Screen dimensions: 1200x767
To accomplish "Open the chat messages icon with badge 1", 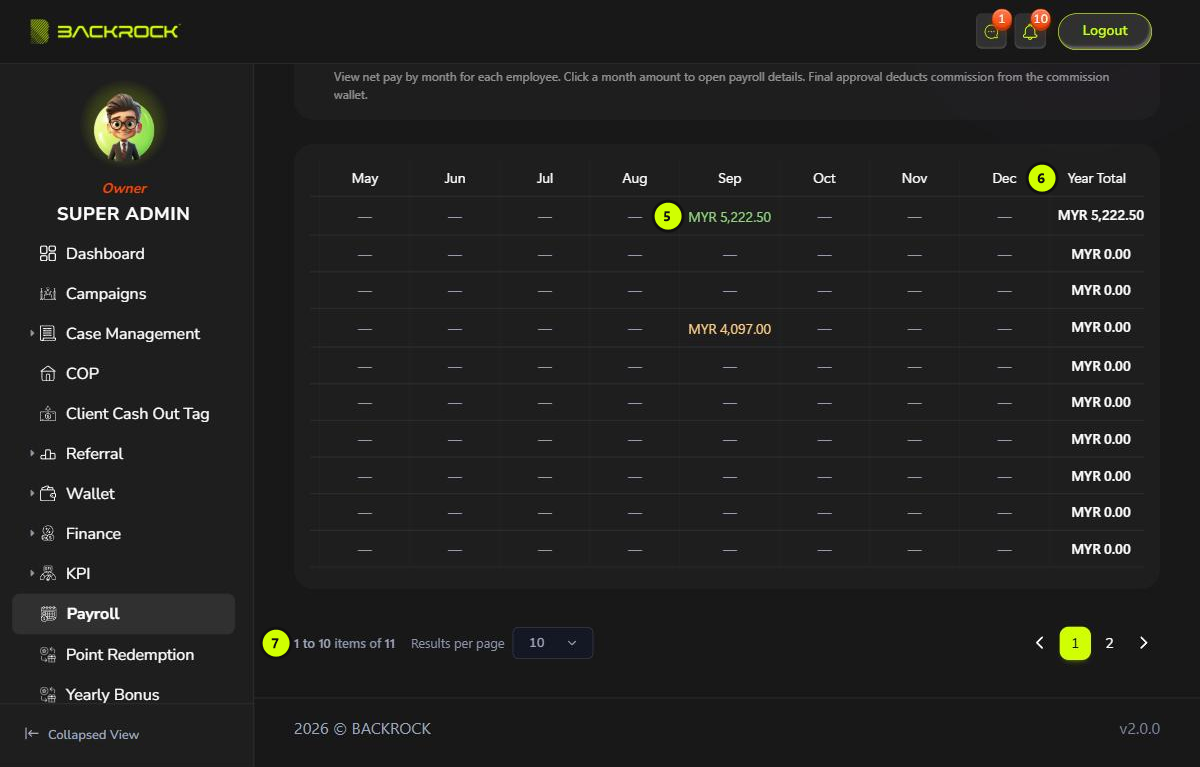I will (x=991, y=31).
